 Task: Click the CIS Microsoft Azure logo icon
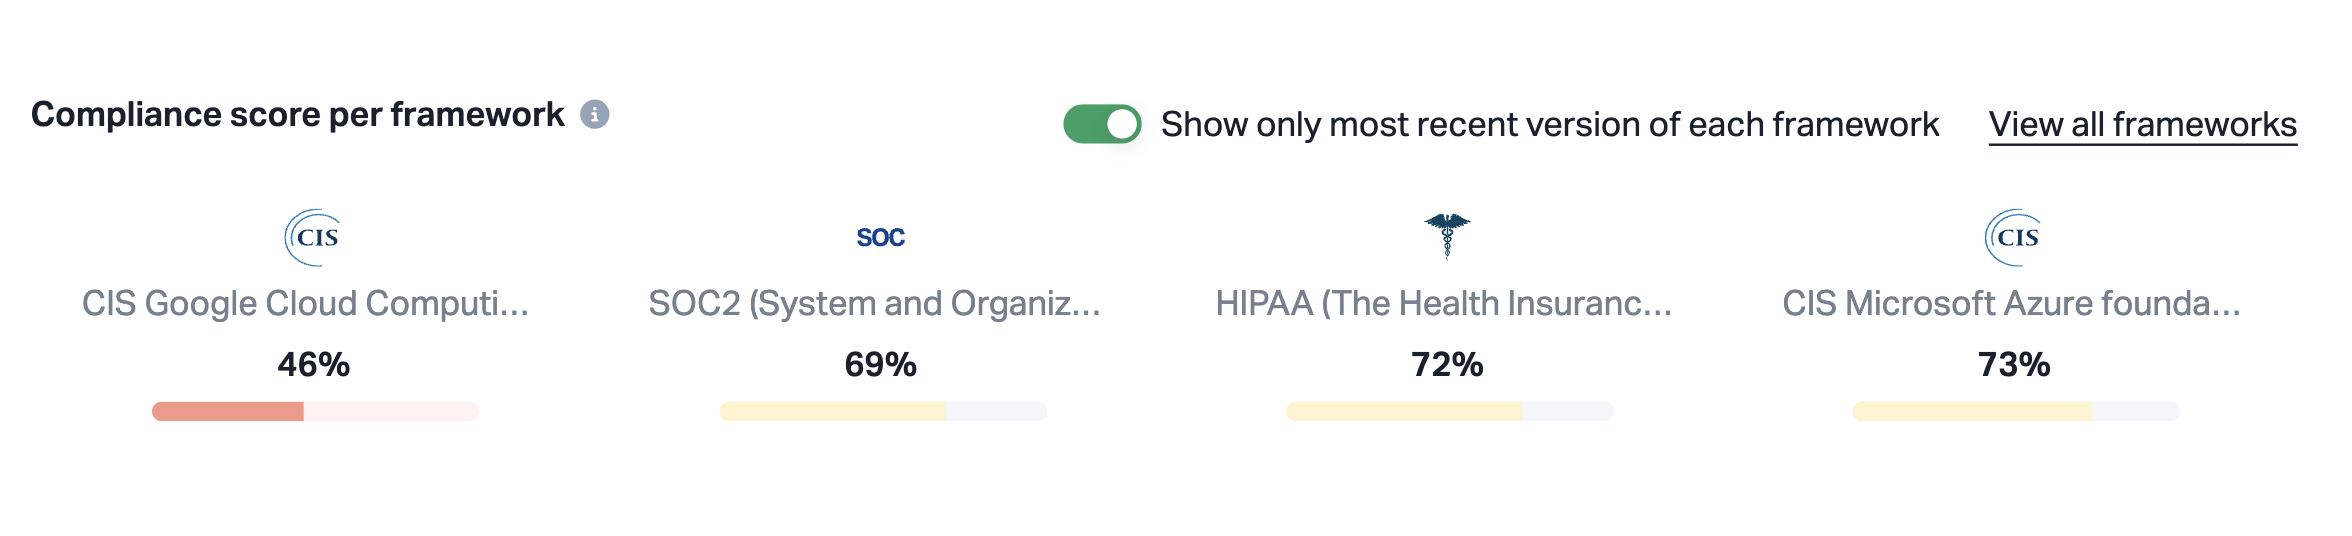point(2013,237)
